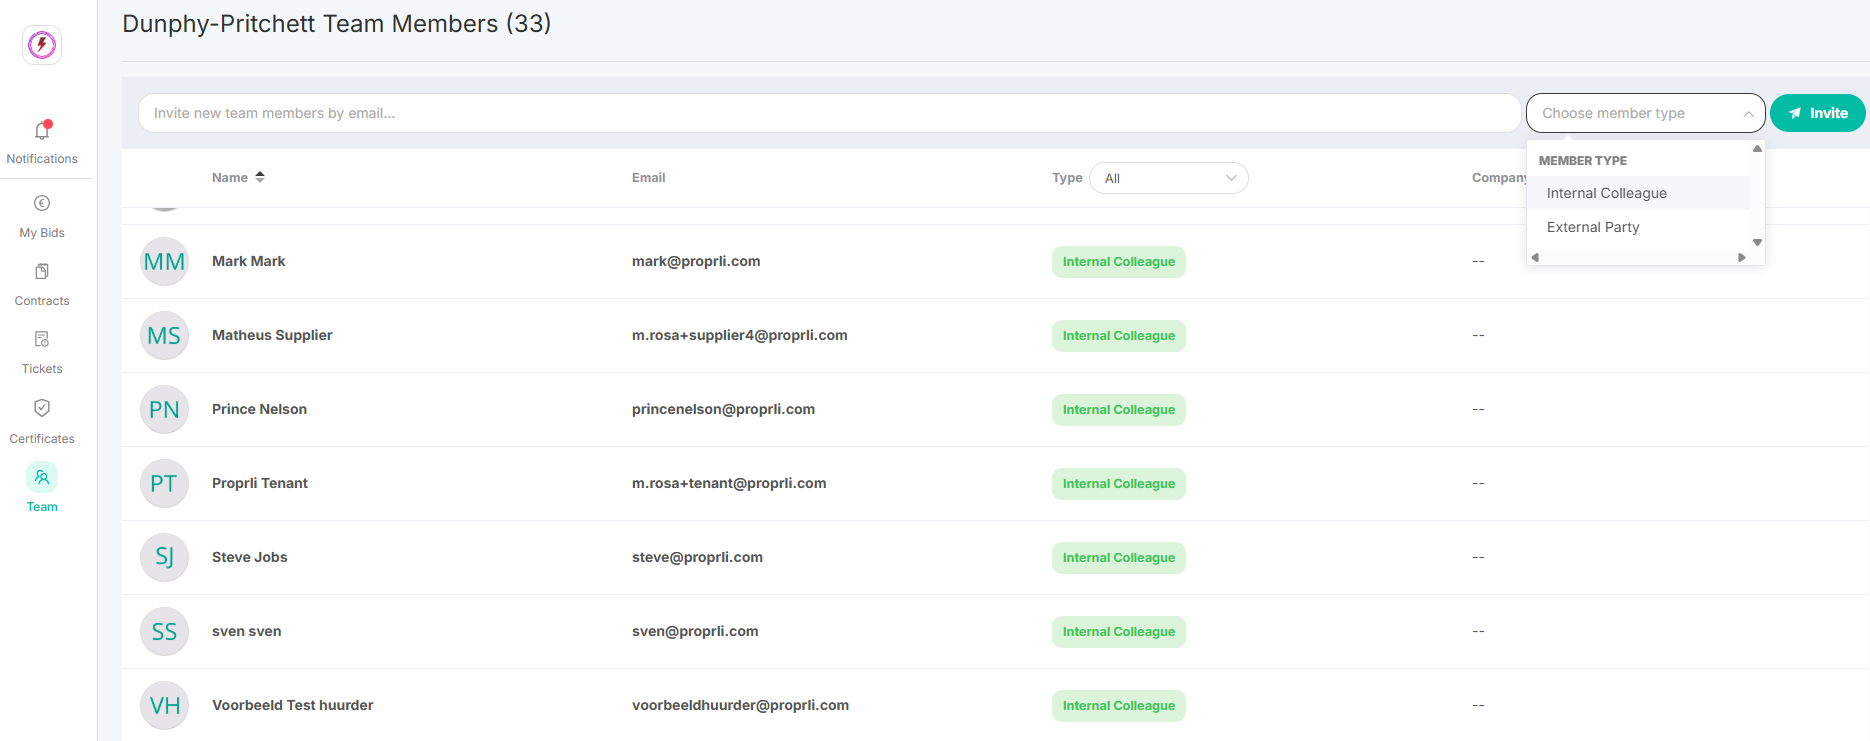Go to My Bids euro icon

pyautogui.click(x=42, y=204)
